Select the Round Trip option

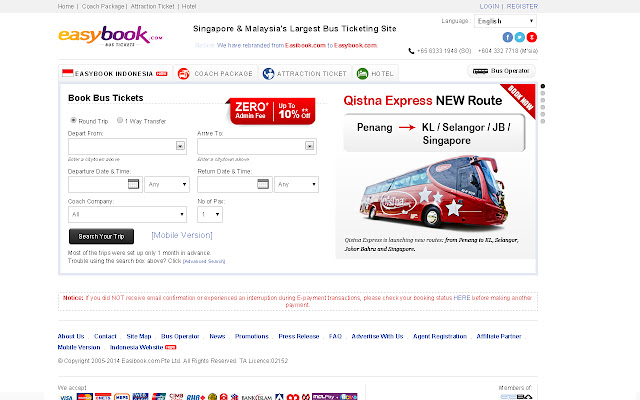73,120
